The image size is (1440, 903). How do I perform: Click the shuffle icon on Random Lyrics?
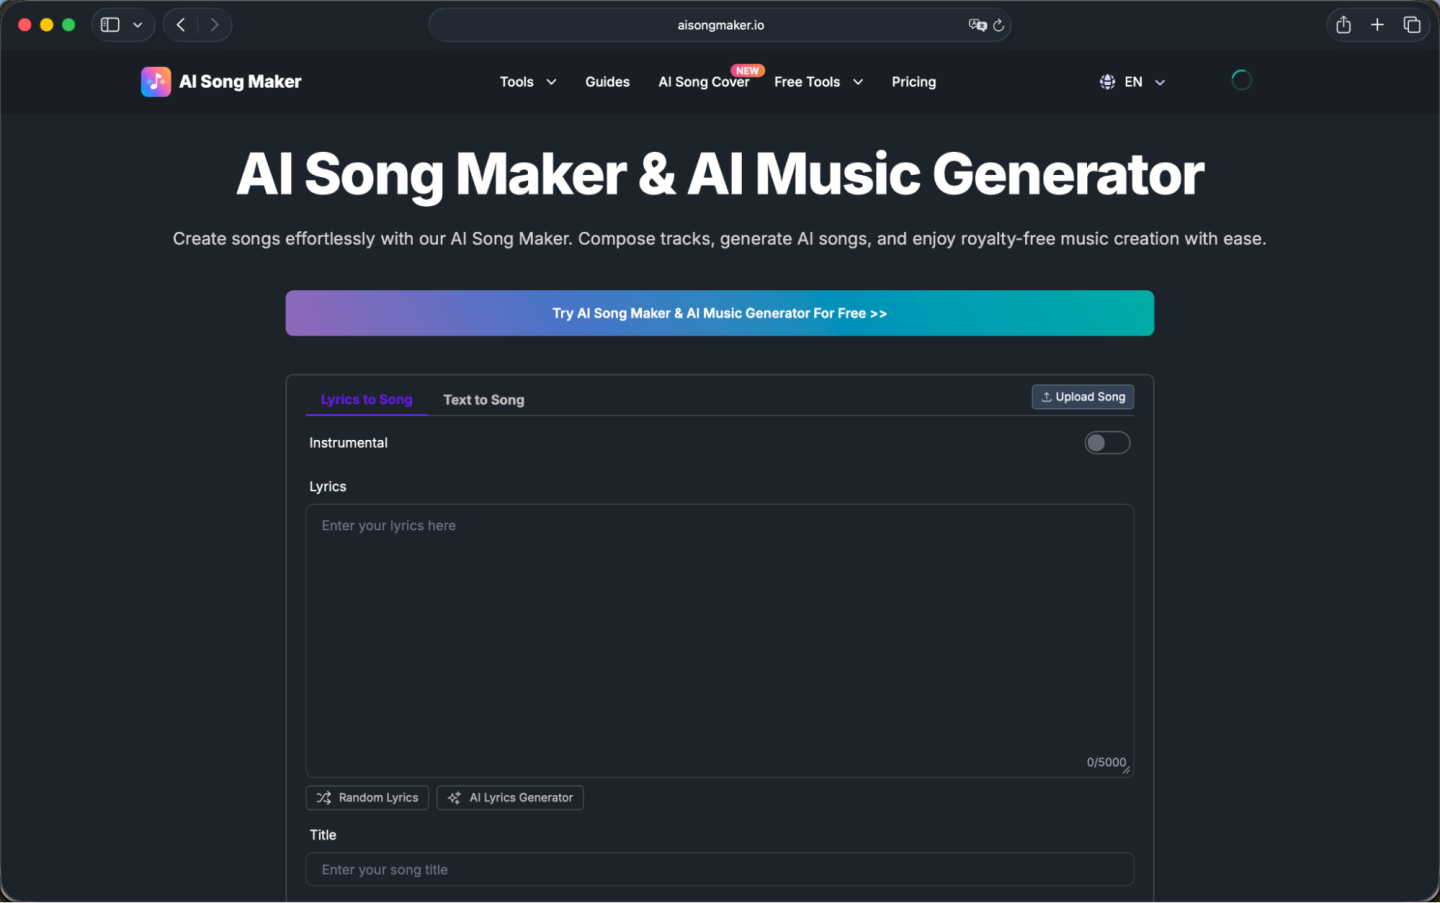[x=324, y=797]
